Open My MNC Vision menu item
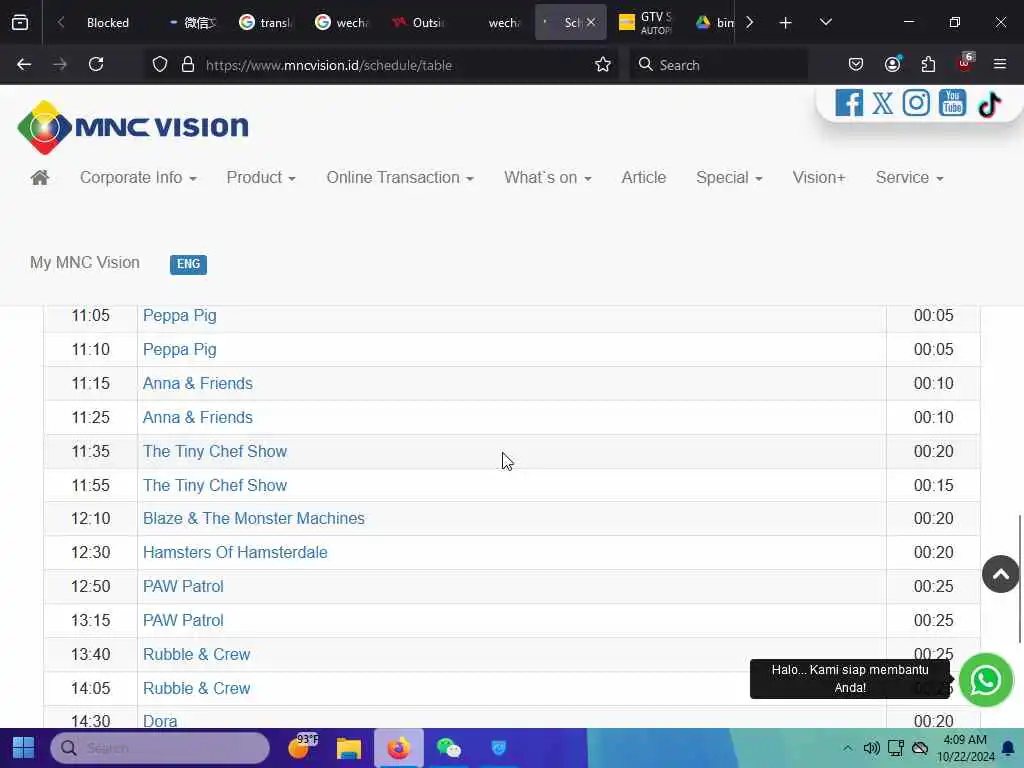Viewport: 1024px width, 768px height. pyautogui.click(x=85, y=263)
